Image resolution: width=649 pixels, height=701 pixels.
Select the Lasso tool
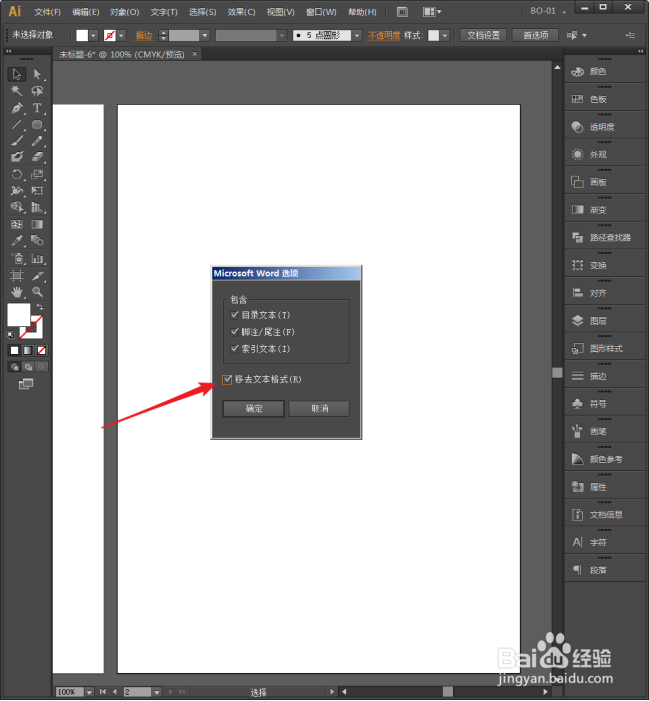pos(37,91)
